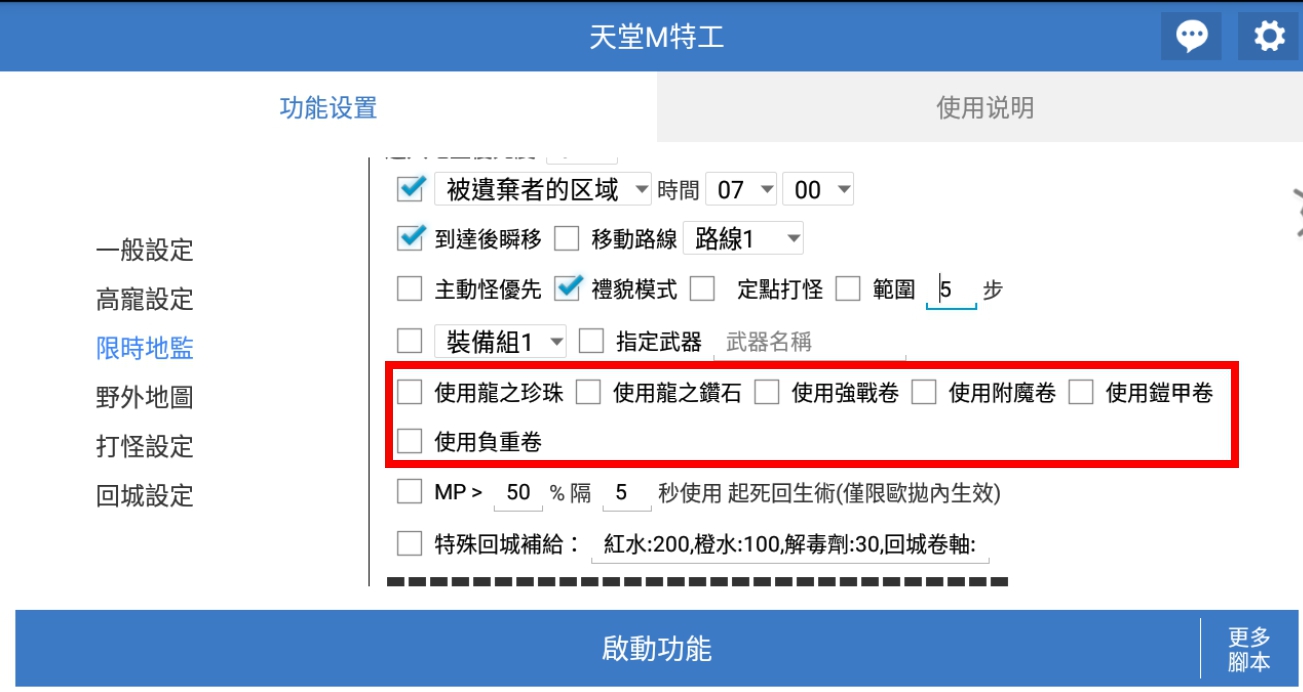Check the 使用負重卷 option
Screen dimensions: 1303x692
410,441
